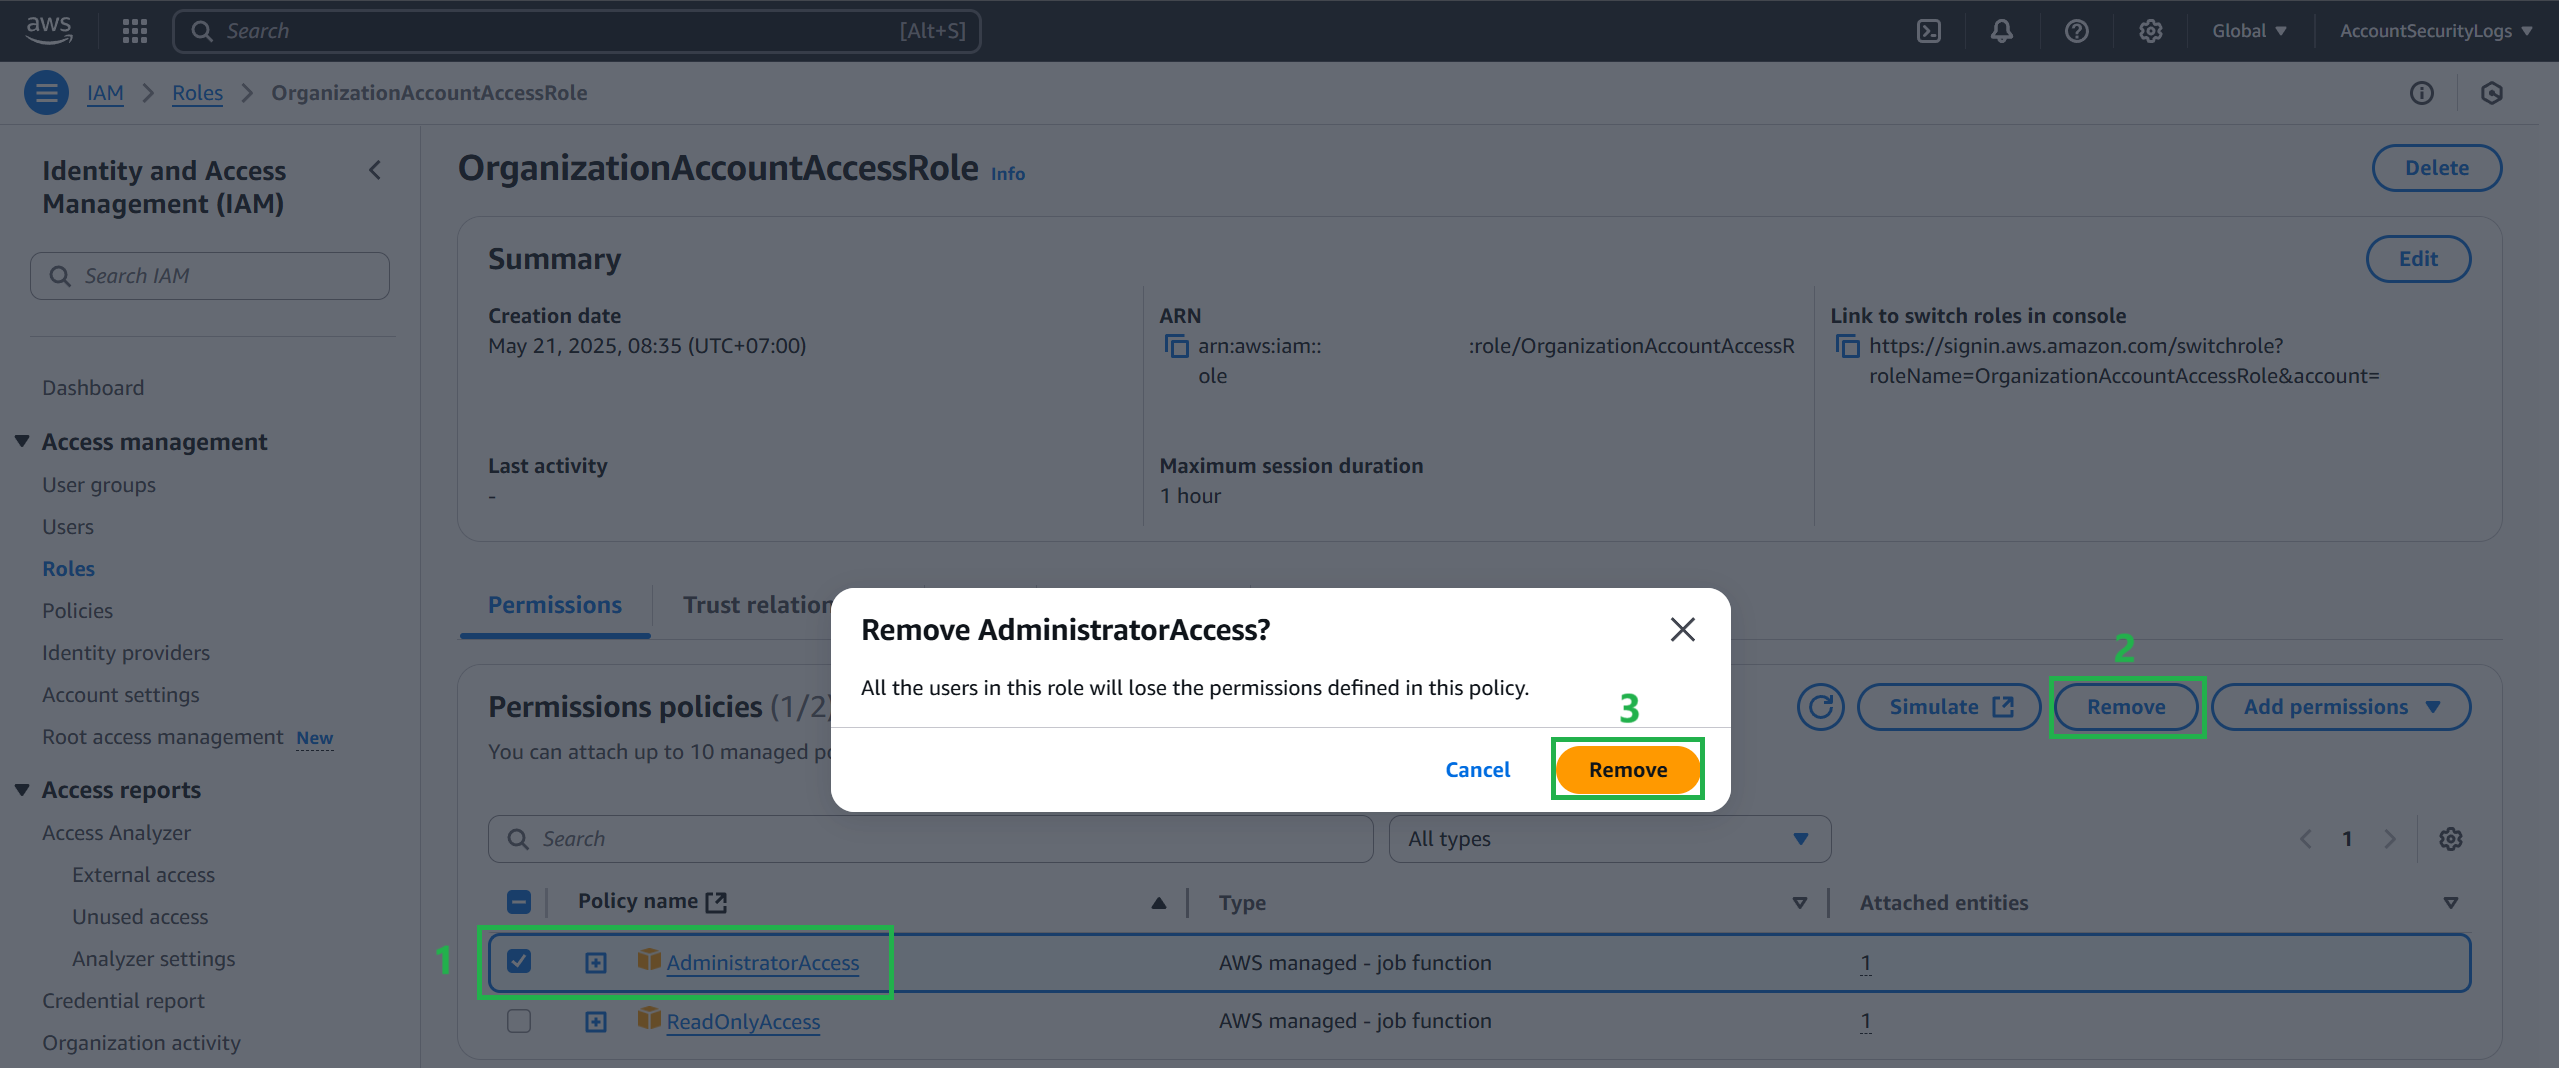The height and width of the screenshot is (1068, 2559).
Task: Click the Search IAM input field
Action: [210, 276]
